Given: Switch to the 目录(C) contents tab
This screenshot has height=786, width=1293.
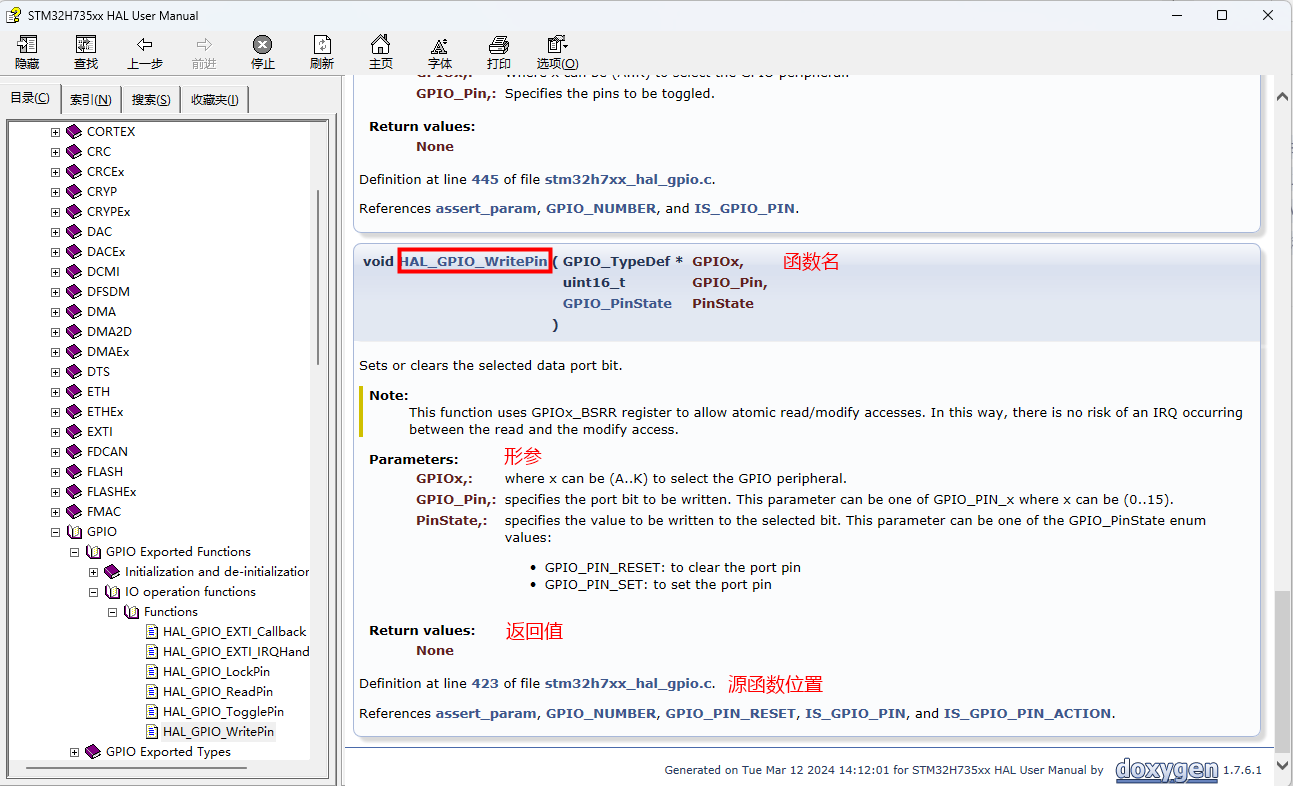Looking at the screenshot, I should coord(30,98).
